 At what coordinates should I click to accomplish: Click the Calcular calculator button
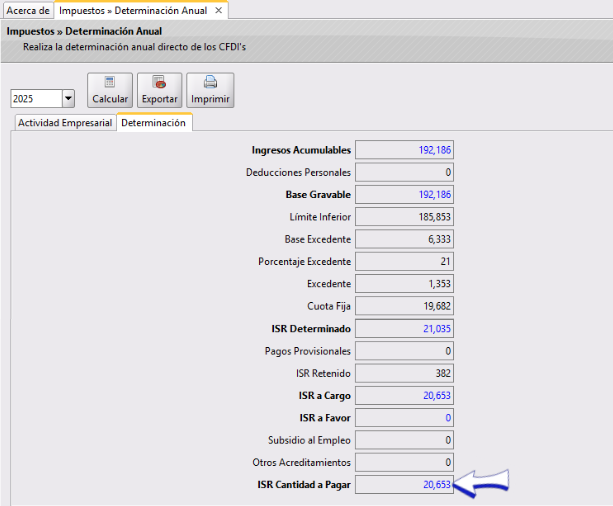[x=110, y=90]
